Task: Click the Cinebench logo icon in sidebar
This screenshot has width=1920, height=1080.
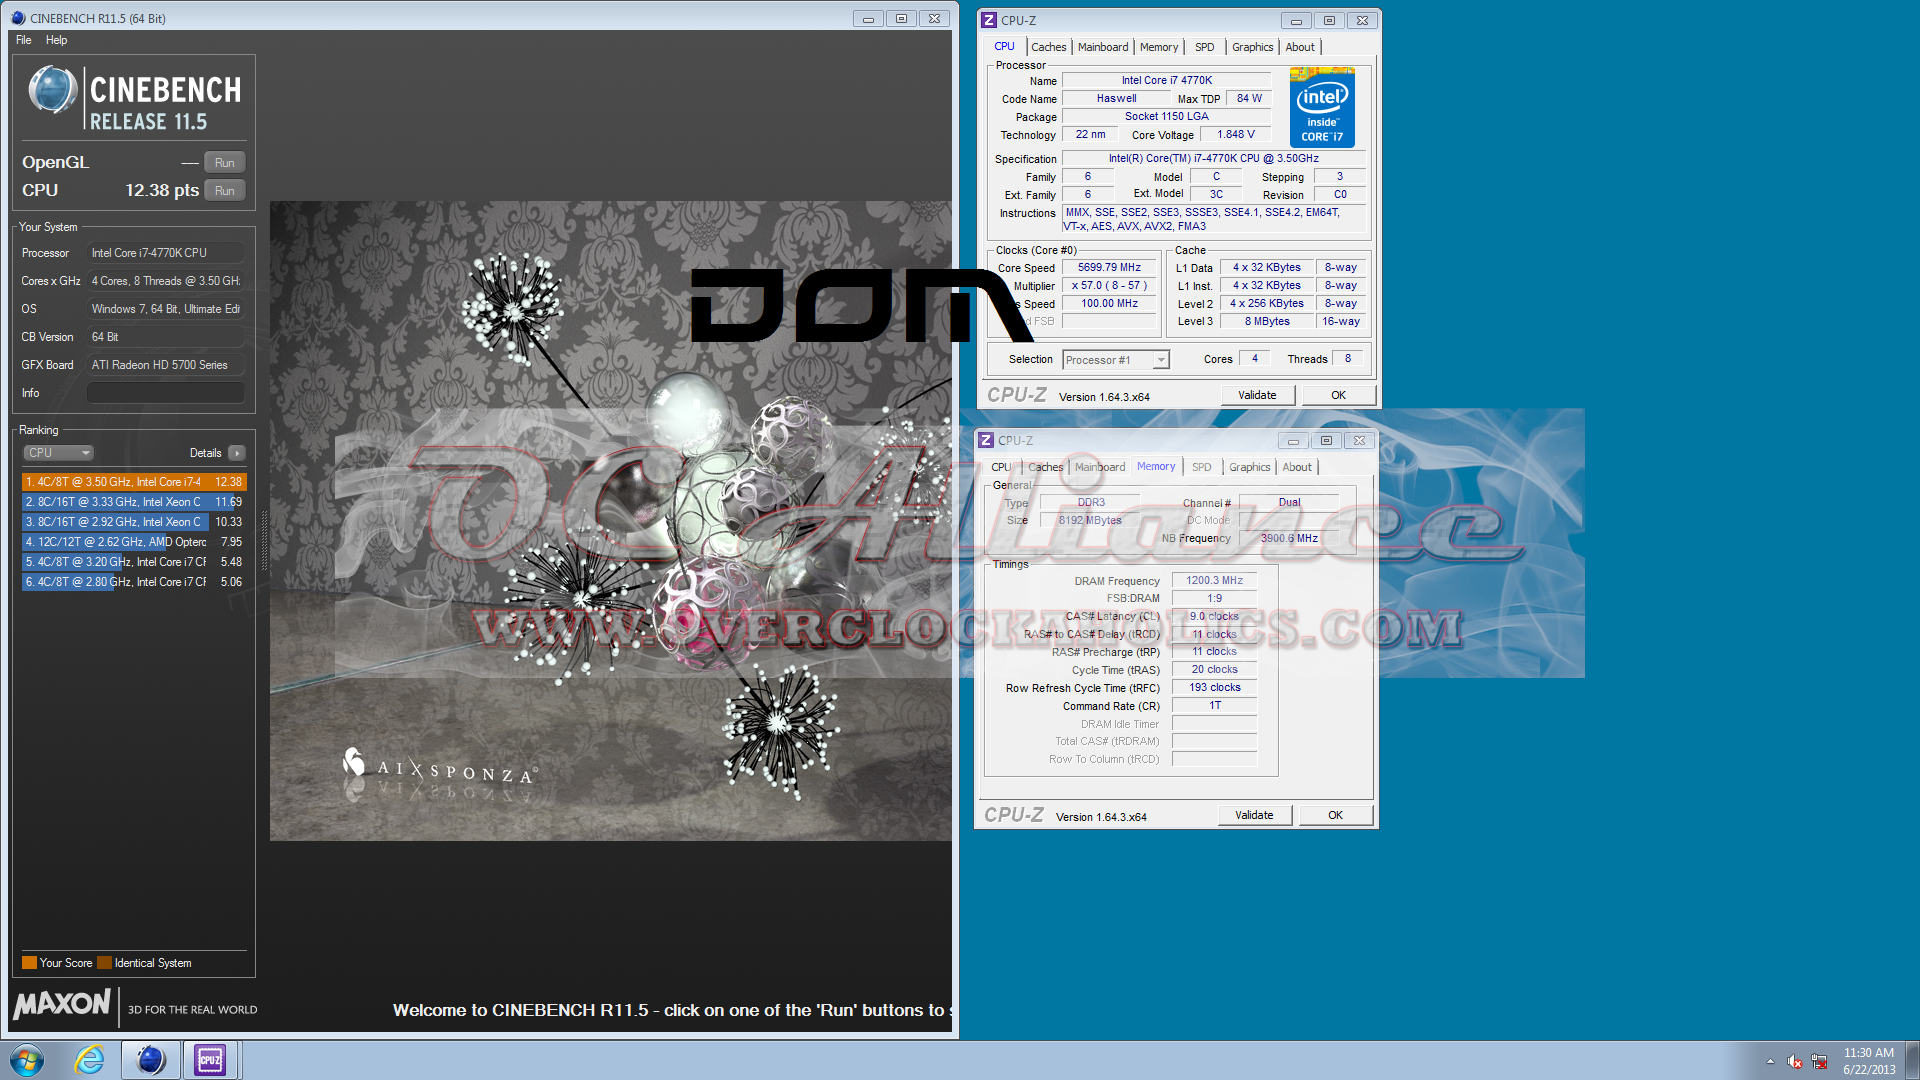Action: pos(53,90)
